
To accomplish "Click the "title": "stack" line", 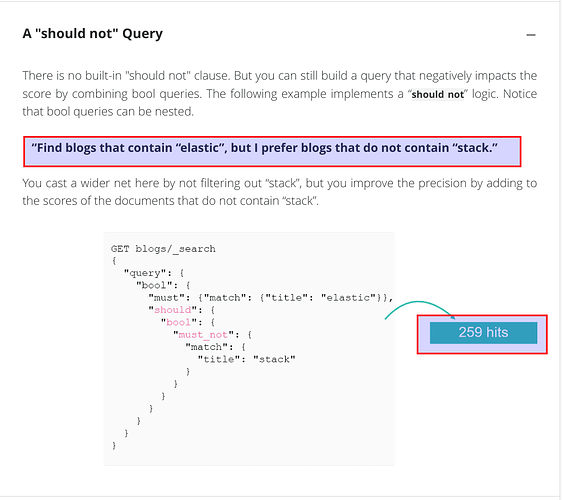I will pos(247,359).
